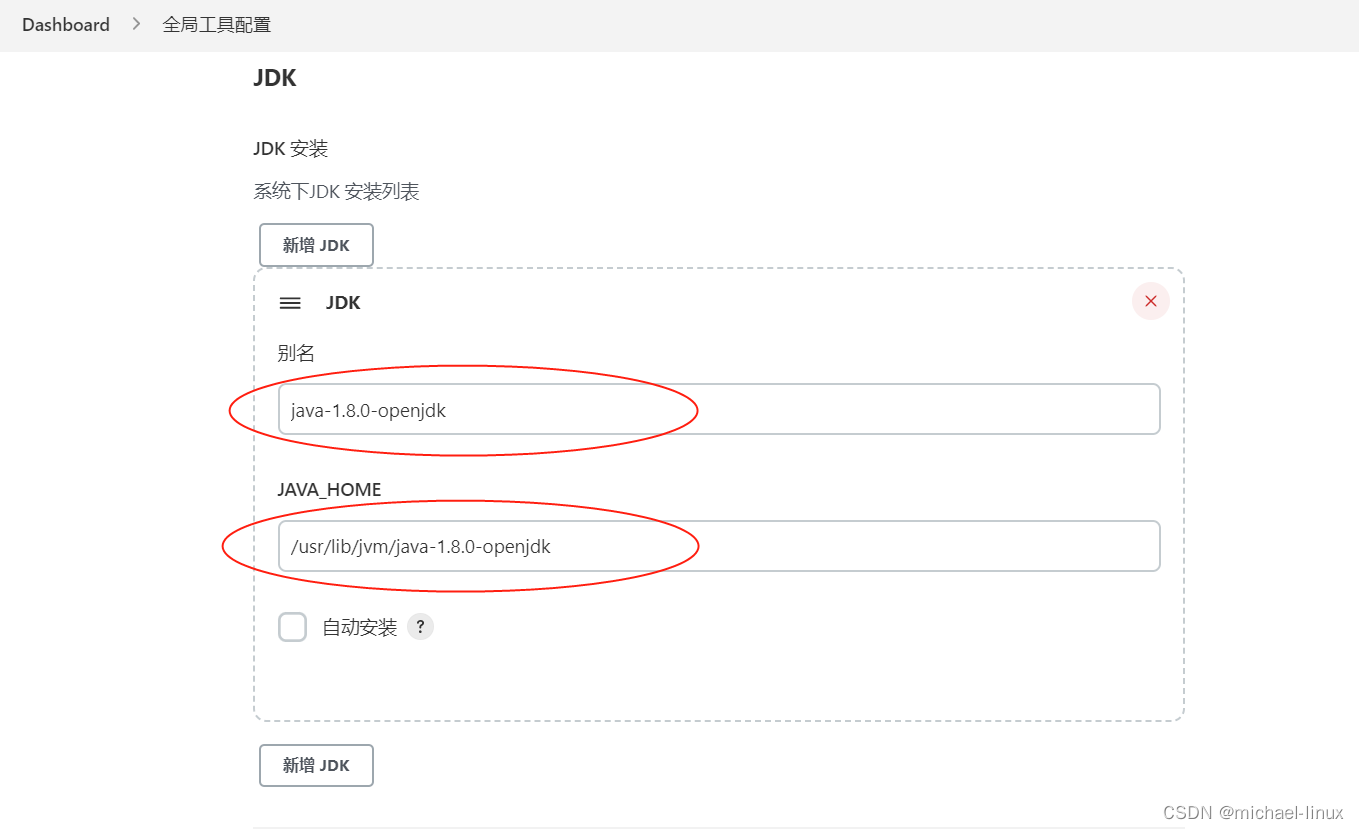Image resolution: width=1359 pixels, height=829 pixels.
Task: Click the JDK section heading
Action: (x=275, y=78)
